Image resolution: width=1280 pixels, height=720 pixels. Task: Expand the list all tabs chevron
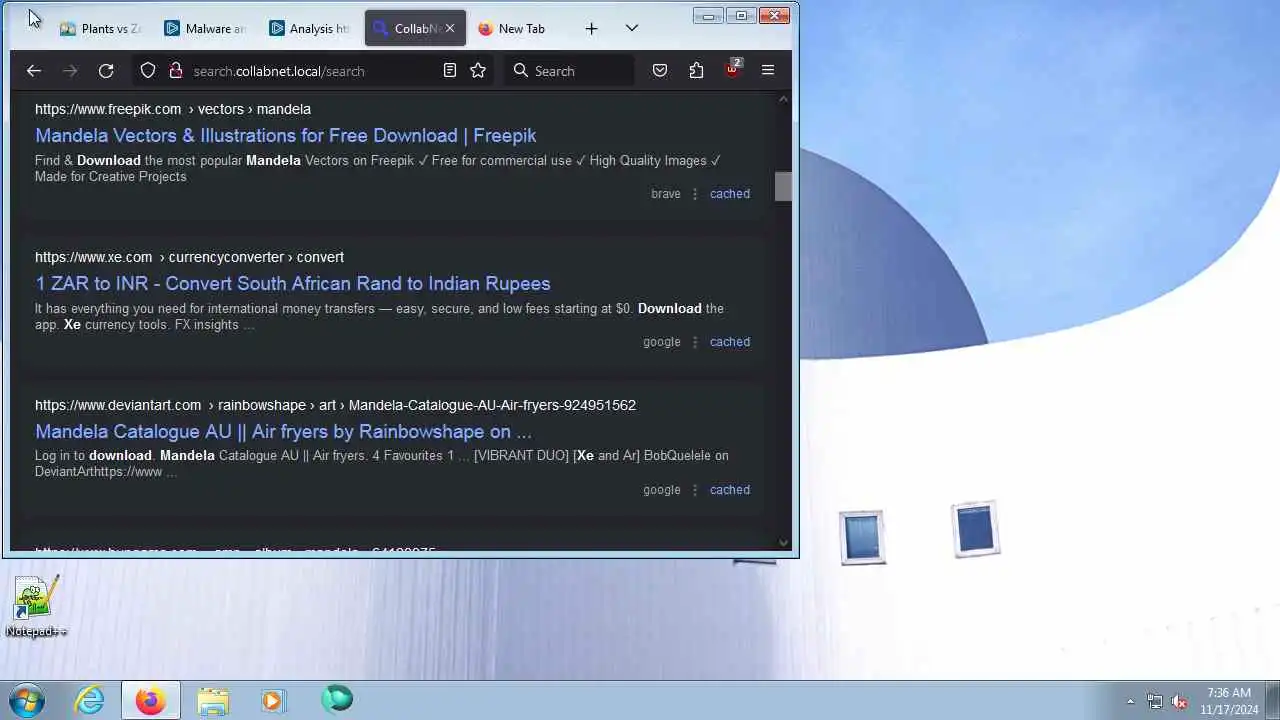coord(631,29)
